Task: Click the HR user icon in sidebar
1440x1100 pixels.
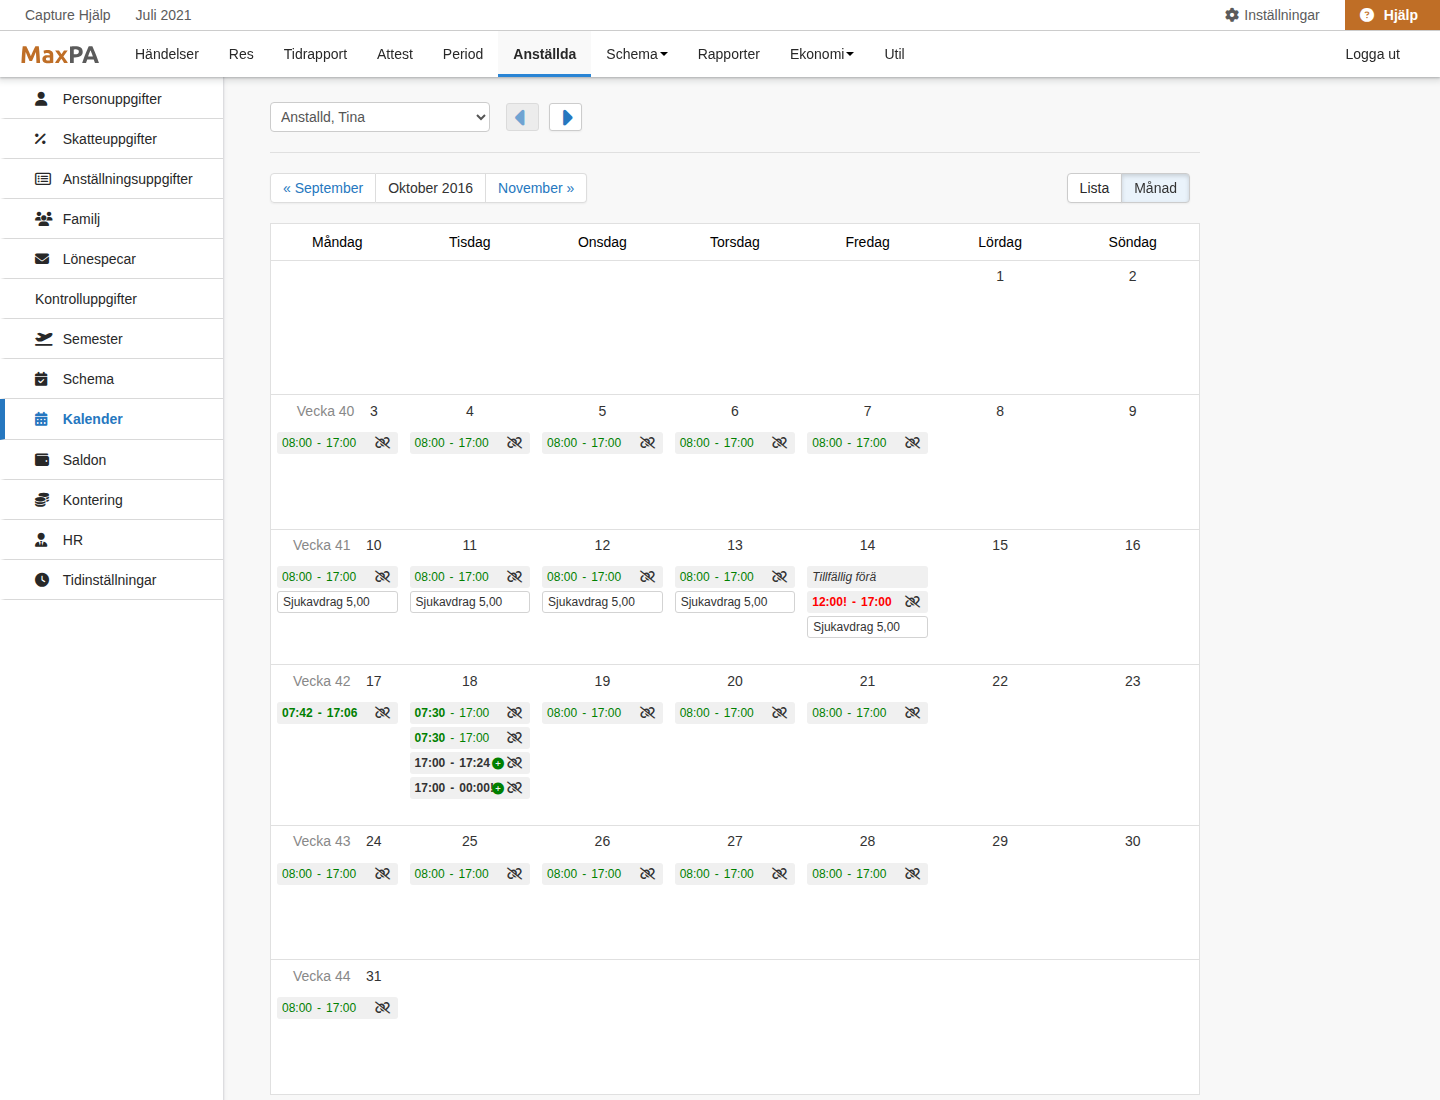Action: 41,540
